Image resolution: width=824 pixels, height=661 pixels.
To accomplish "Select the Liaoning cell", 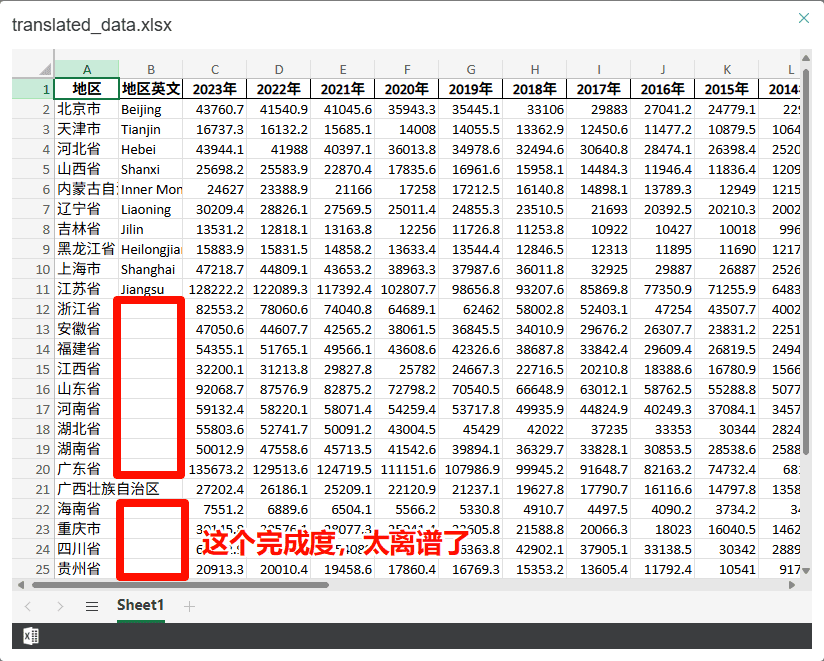I will (x=151, y=209).
